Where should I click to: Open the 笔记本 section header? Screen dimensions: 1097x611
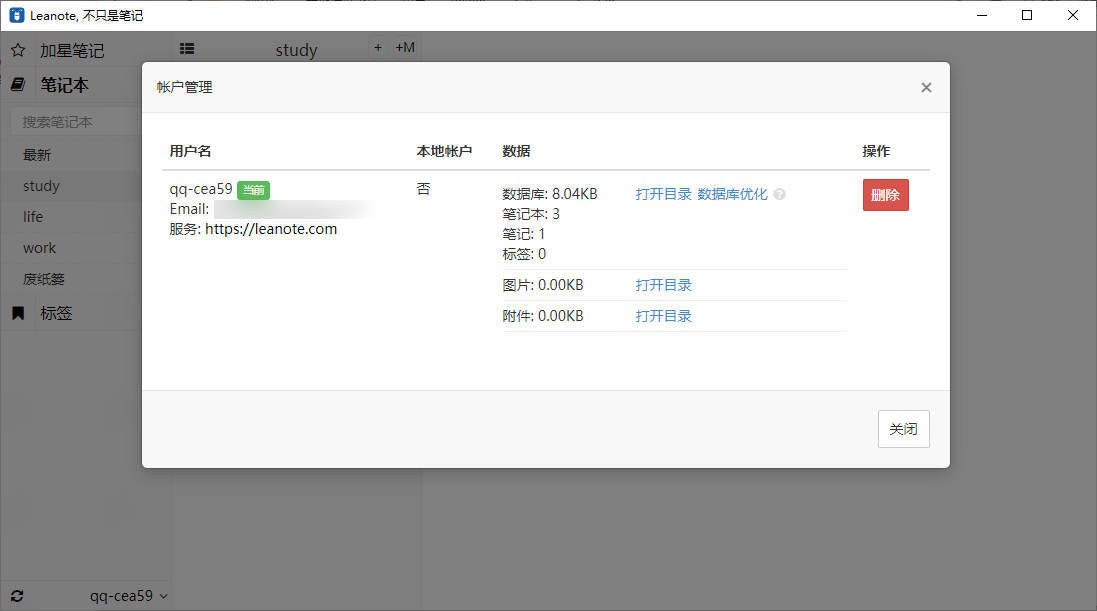coord(64,85)
